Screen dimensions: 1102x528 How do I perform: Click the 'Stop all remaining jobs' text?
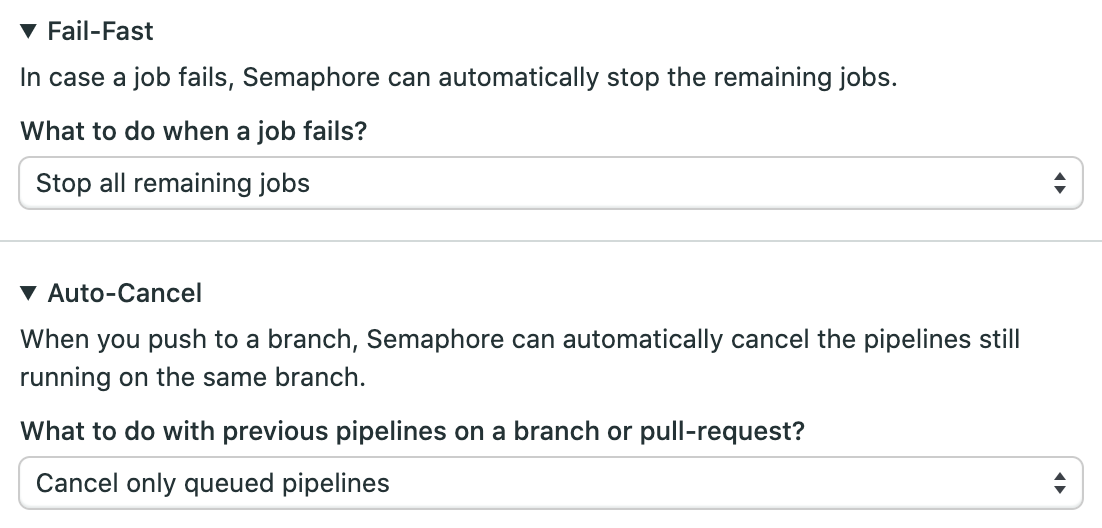coord(173,183)
